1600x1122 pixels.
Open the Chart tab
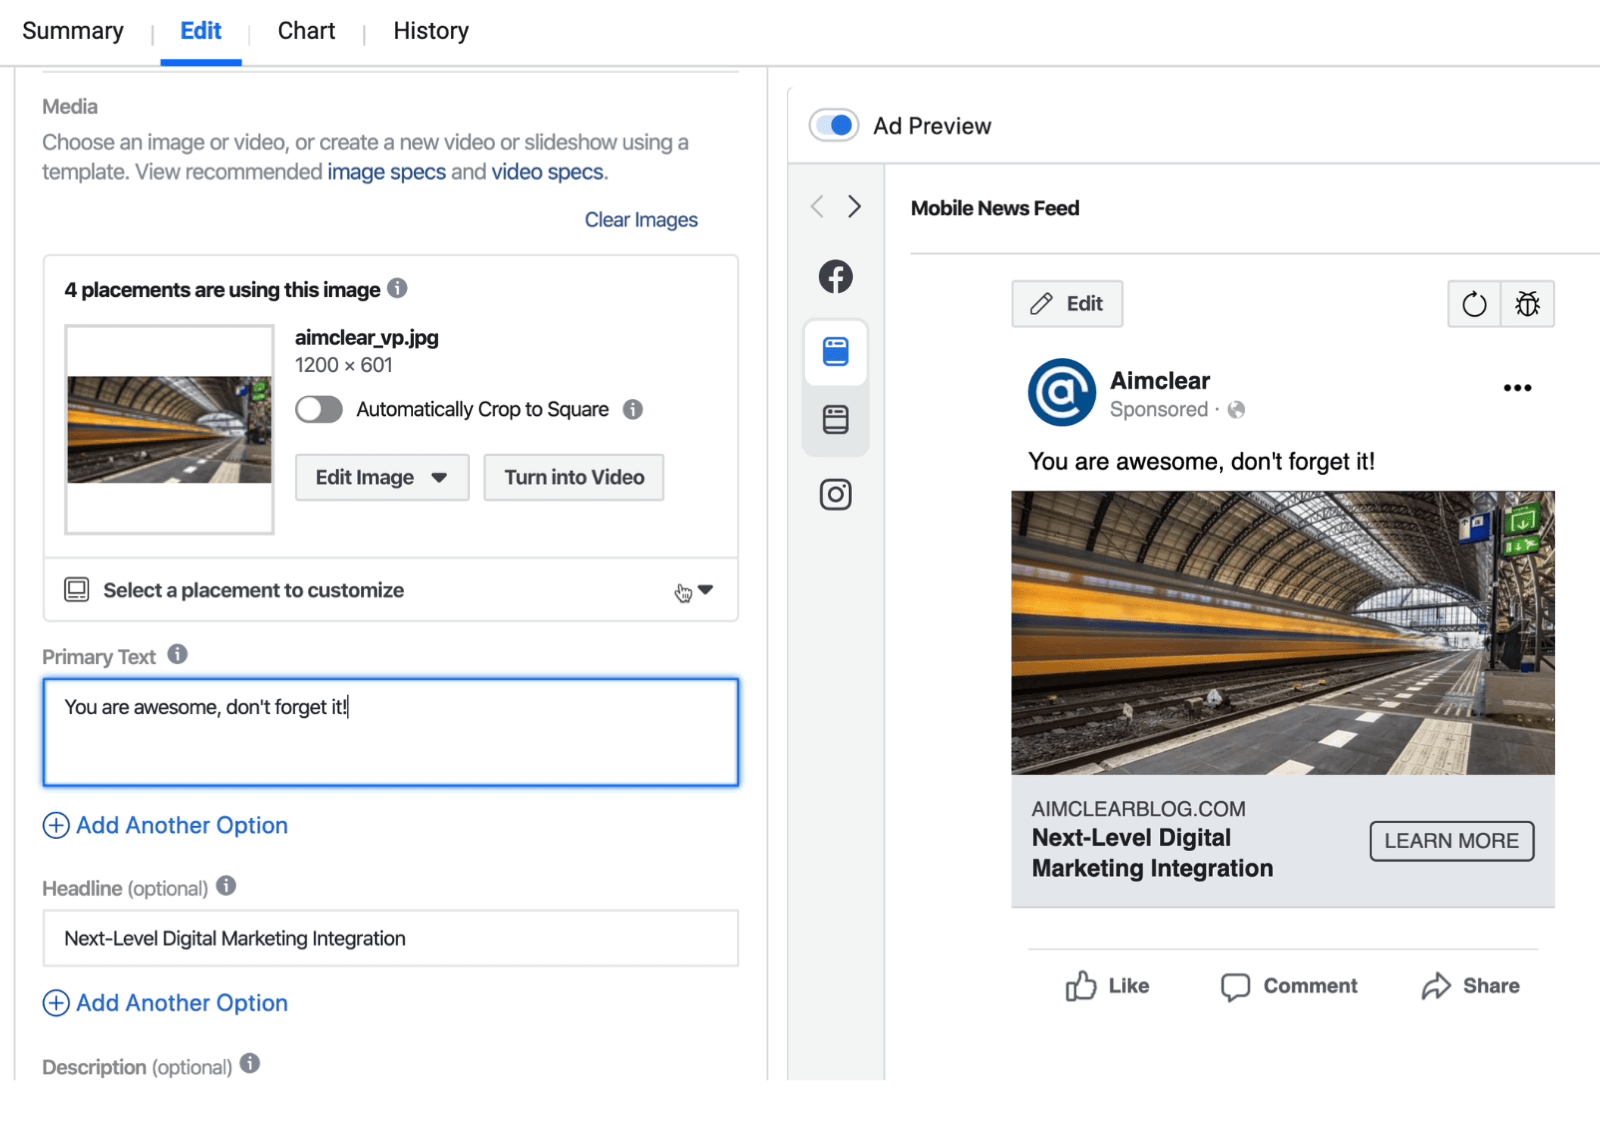point(306,31)
